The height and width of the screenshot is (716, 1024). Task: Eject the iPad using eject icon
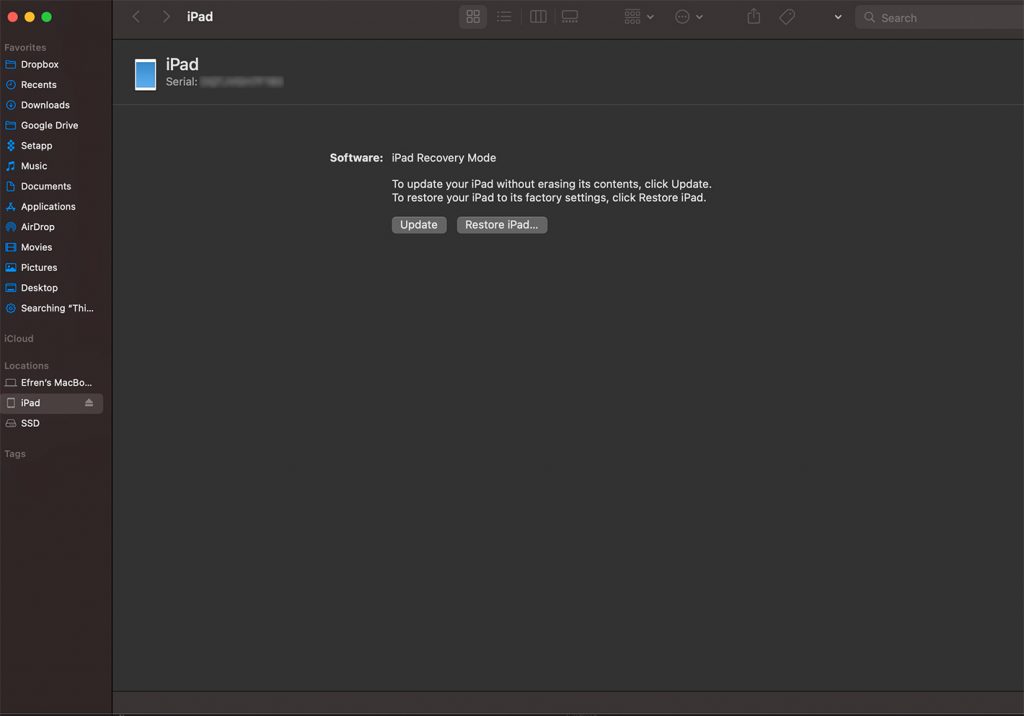click(x=89, y=403)
